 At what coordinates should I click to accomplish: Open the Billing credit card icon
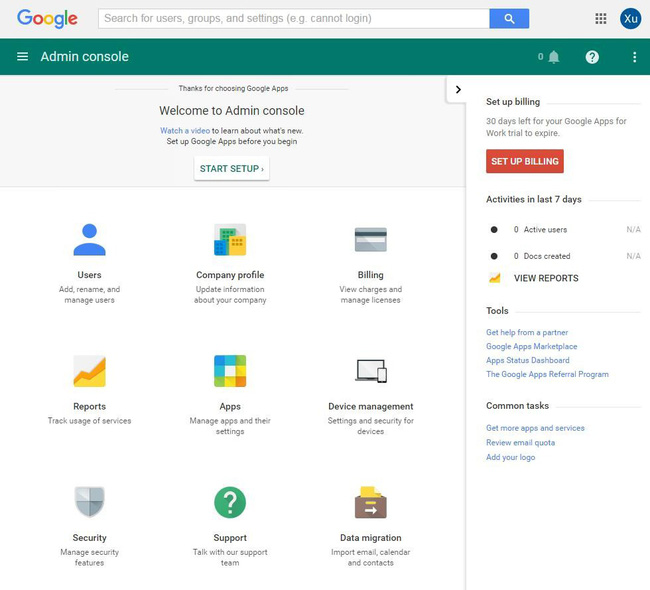(371, 239)
